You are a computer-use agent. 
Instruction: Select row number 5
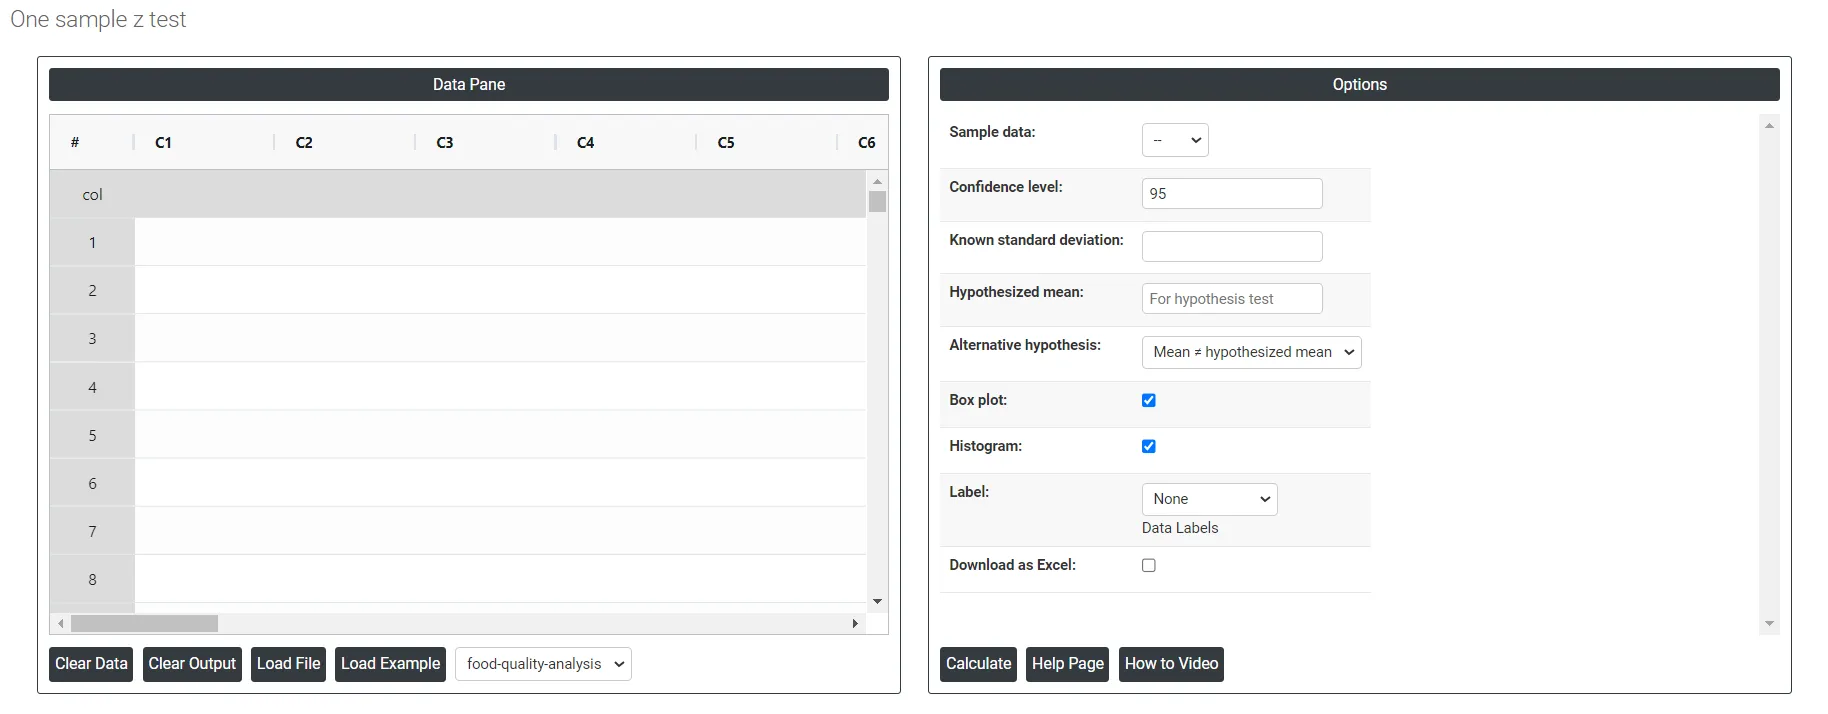coord(92,436)
